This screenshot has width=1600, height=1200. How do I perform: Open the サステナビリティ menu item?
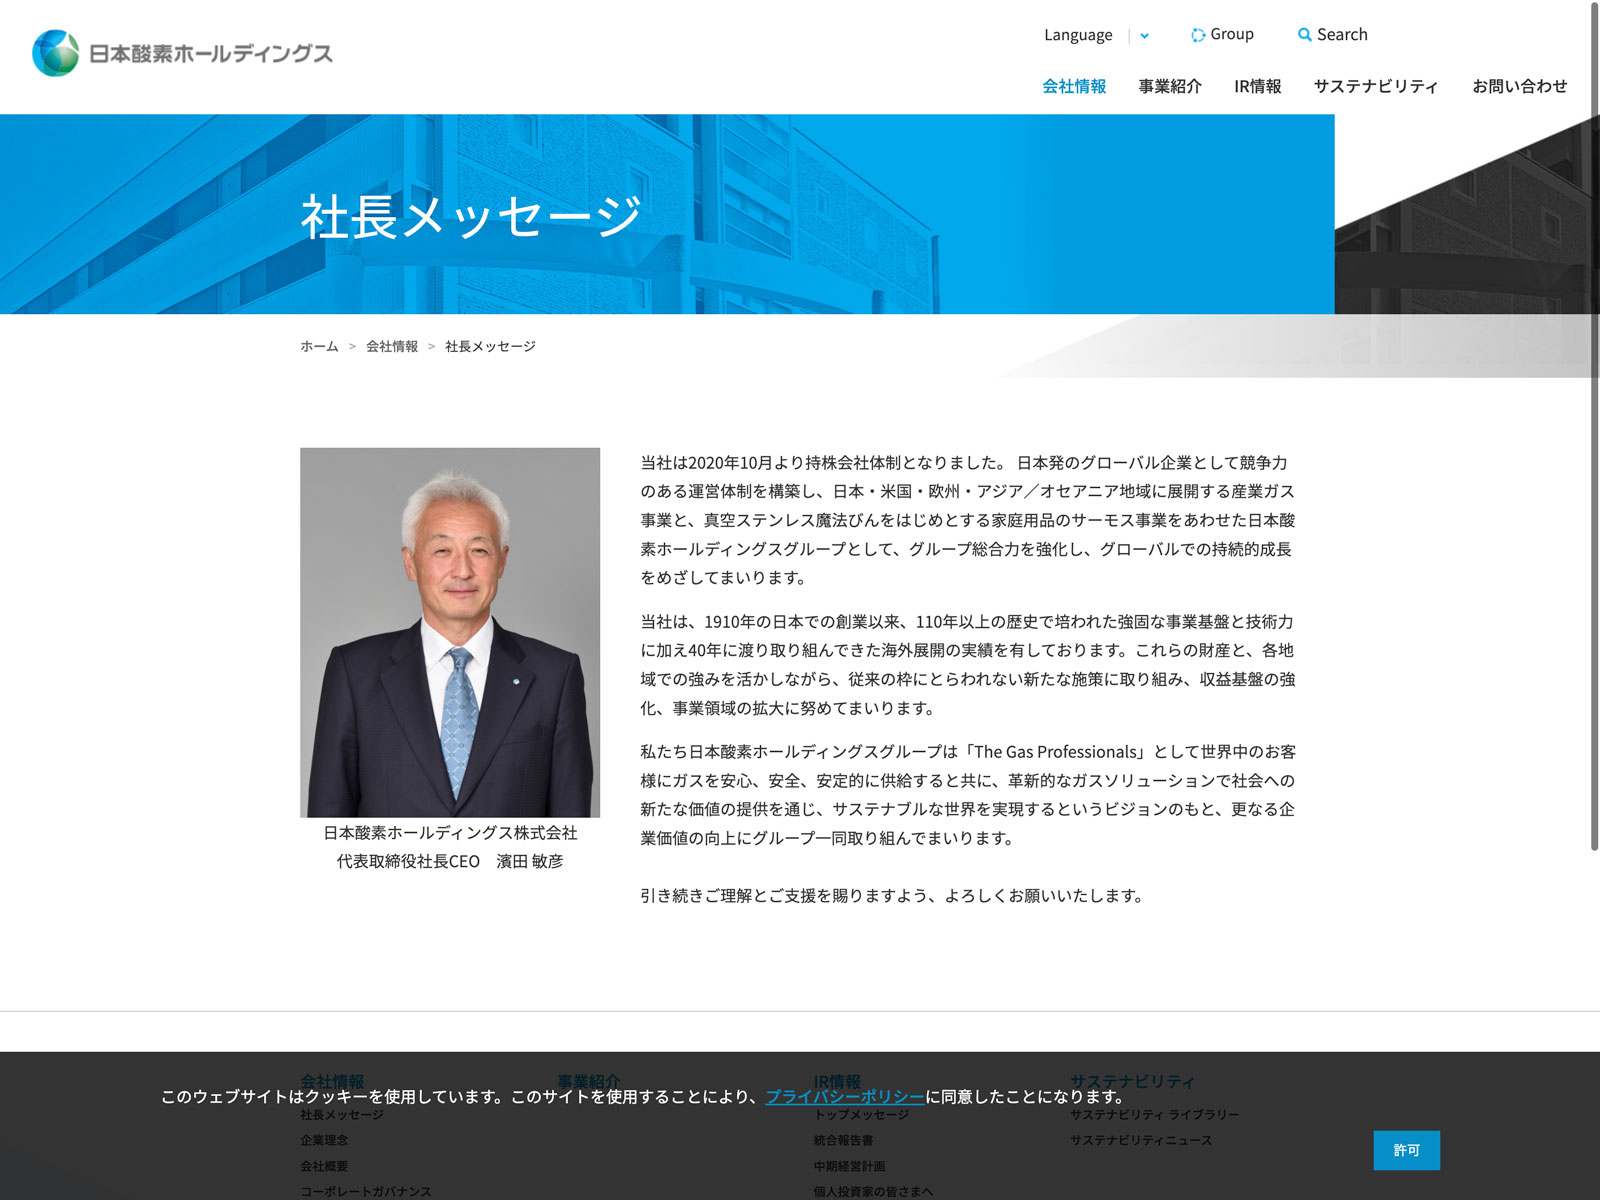[x=1375, y=86]
